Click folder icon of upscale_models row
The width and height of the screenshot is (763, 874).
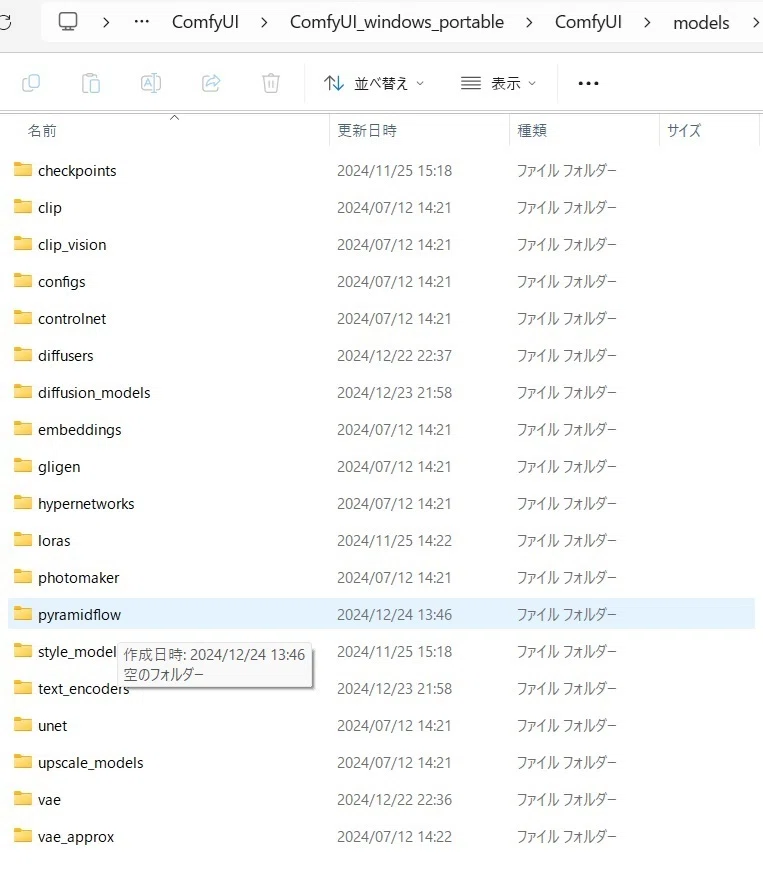click(23, 761)
